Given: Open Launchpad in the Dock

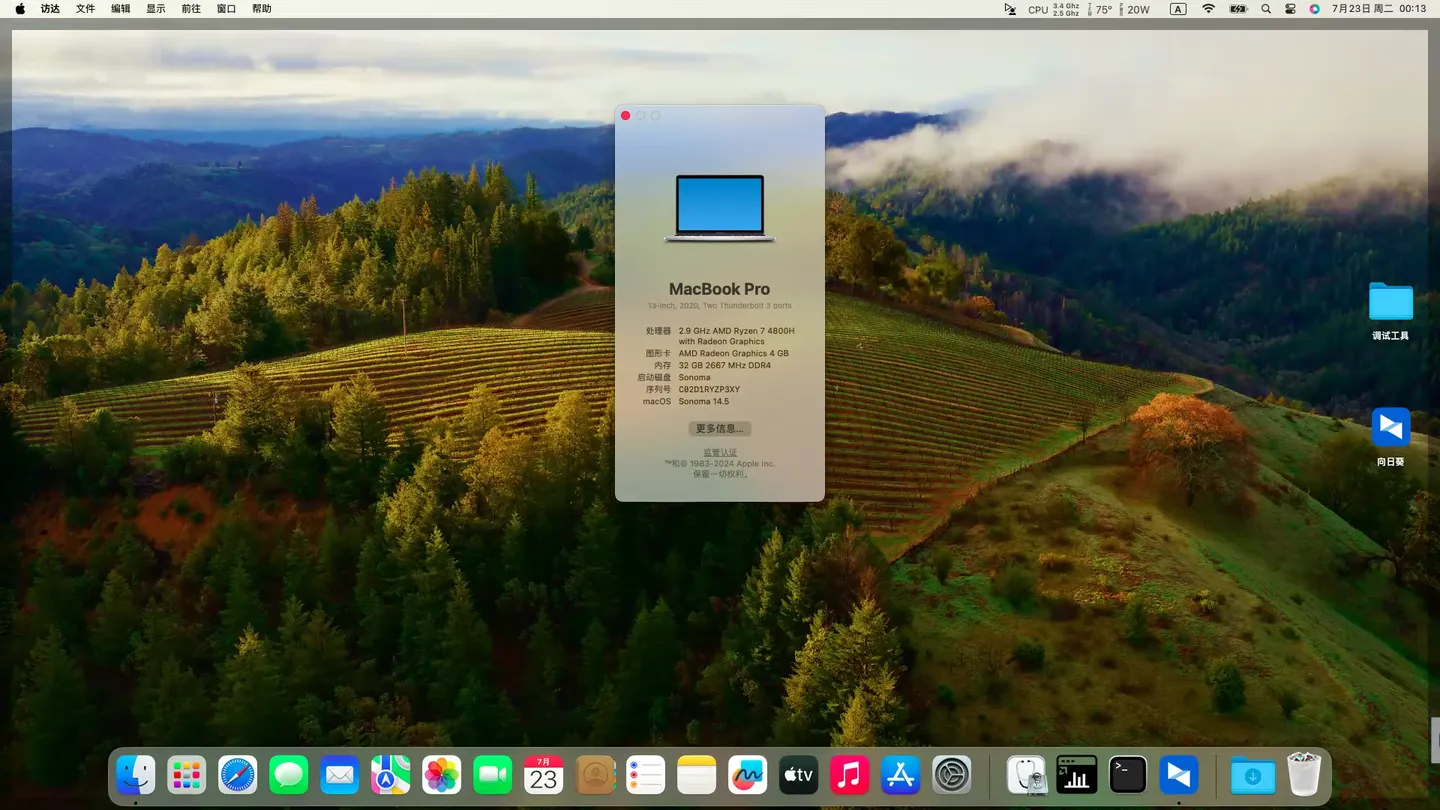Looking at the screenshot, I should pos(187,775).
